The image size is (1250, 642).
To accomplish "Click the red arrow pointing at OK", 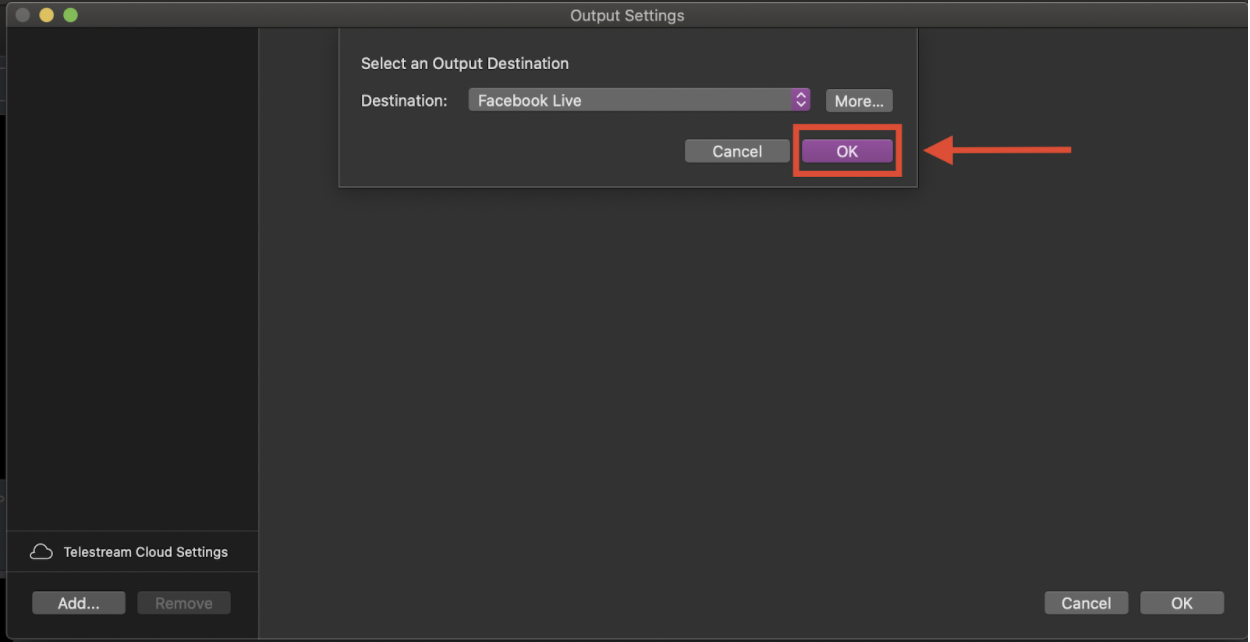I will tap(997, 151).
